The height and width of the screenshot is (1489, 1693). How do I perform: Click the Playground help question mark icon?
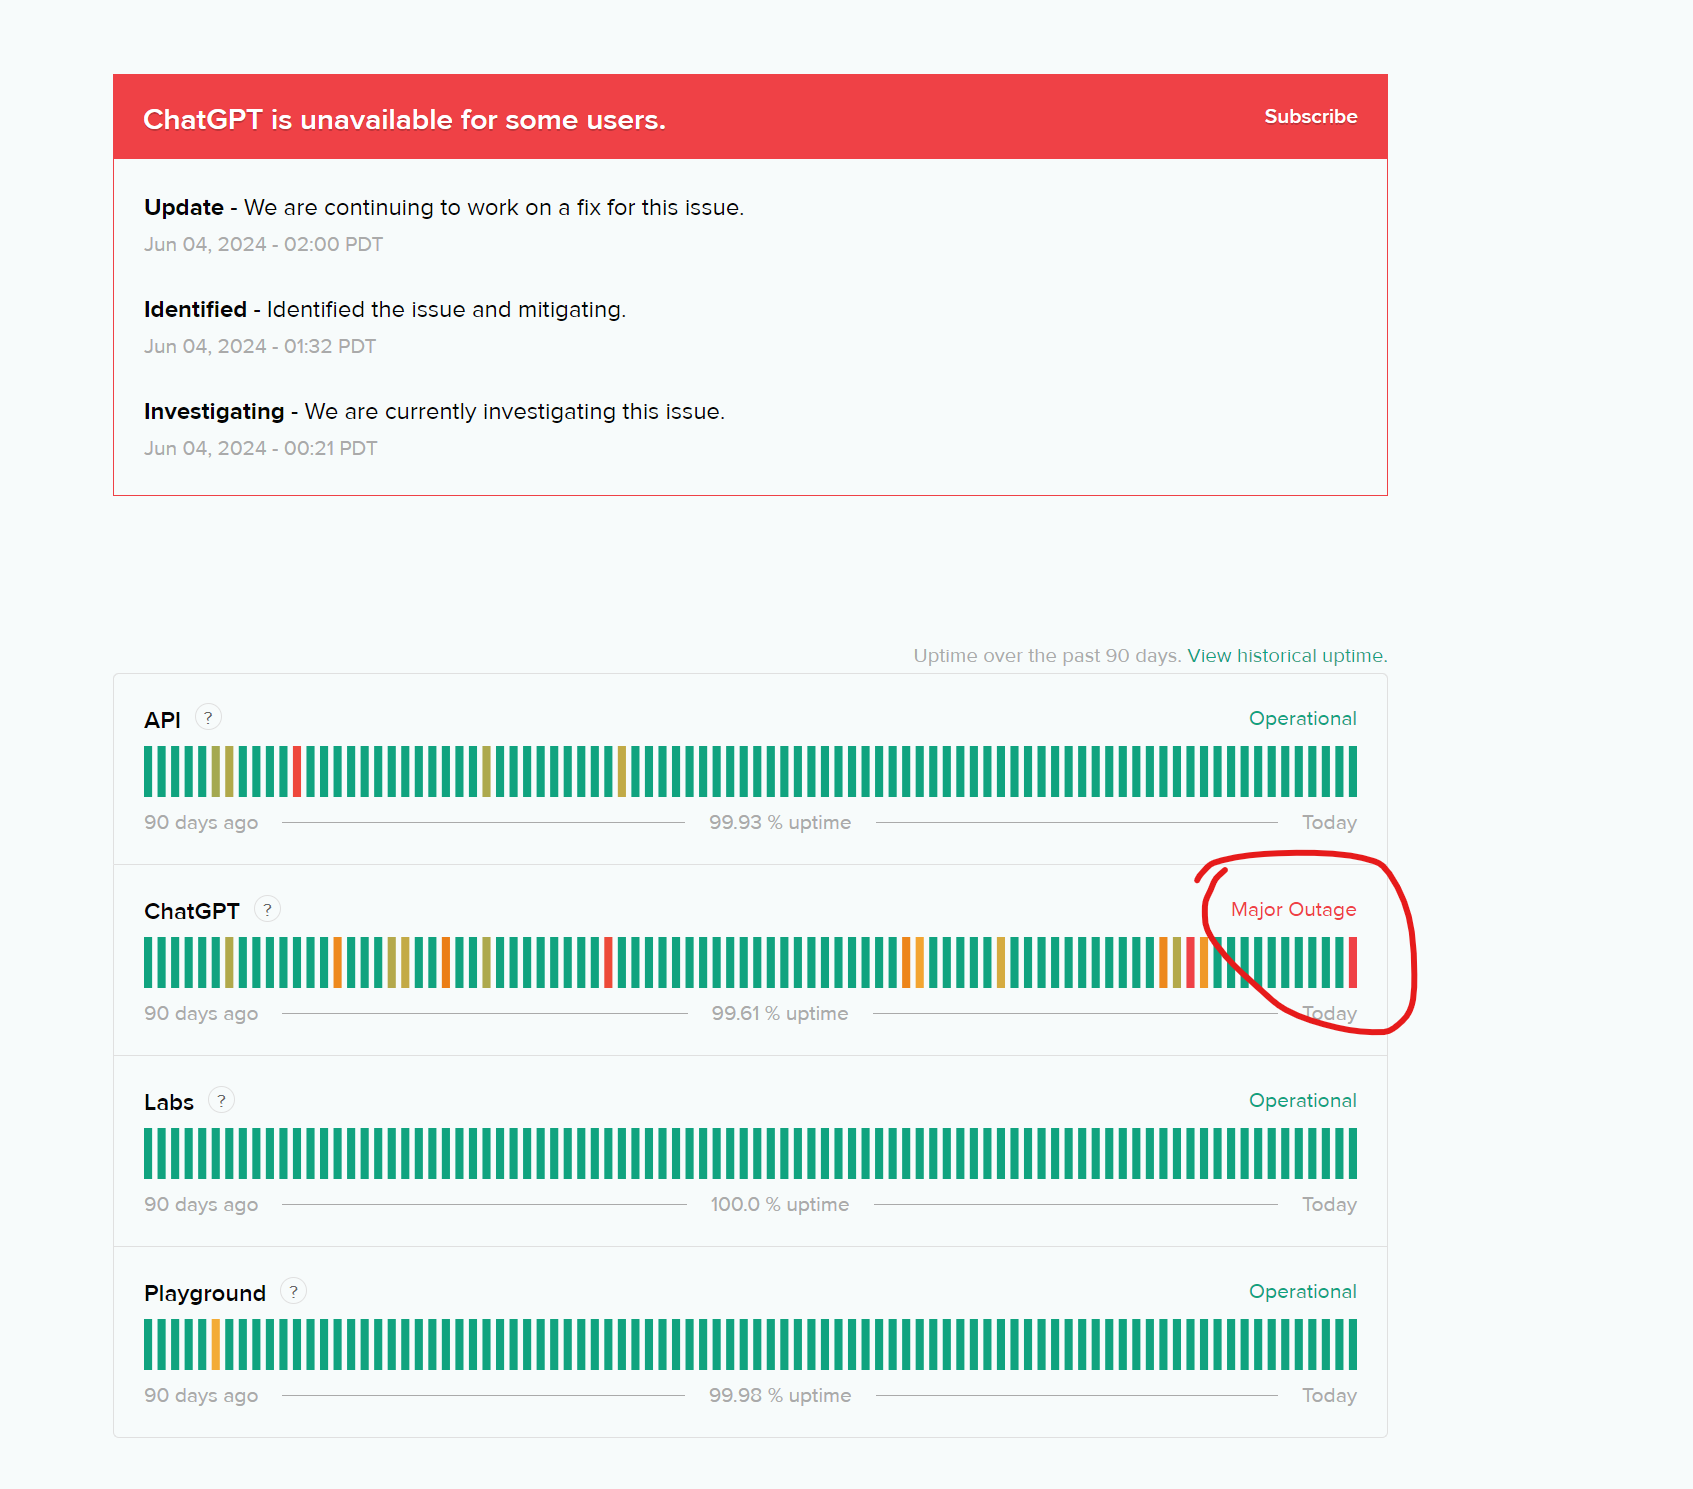tap(293, 1291)
